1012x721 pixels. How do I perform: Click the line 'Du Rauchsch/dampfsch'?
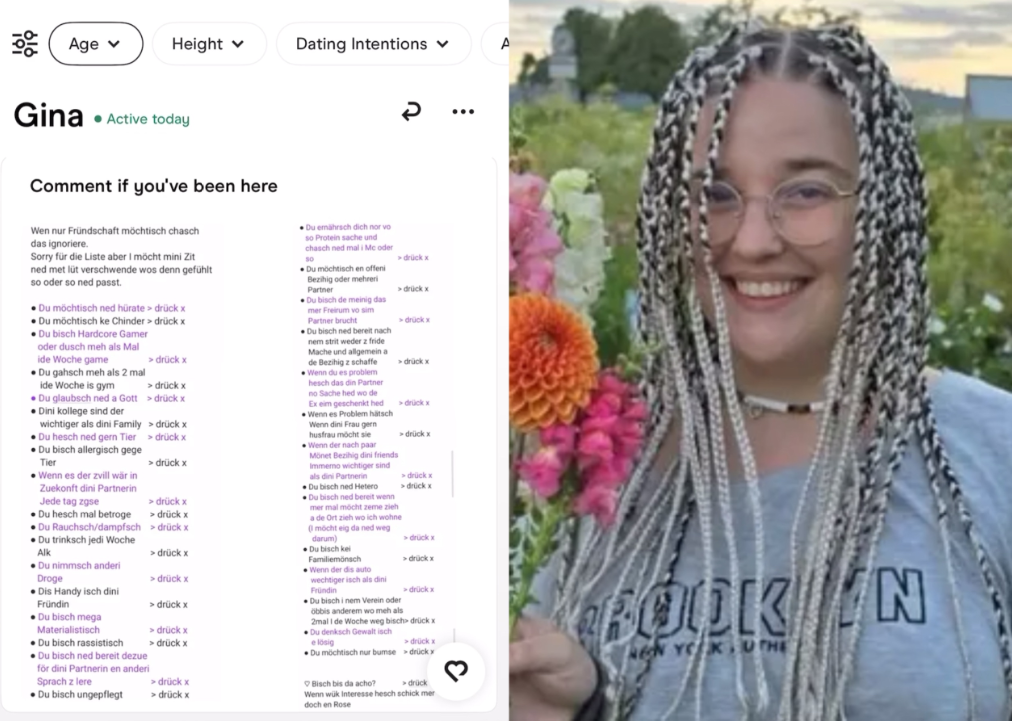[x=89, y=527]
